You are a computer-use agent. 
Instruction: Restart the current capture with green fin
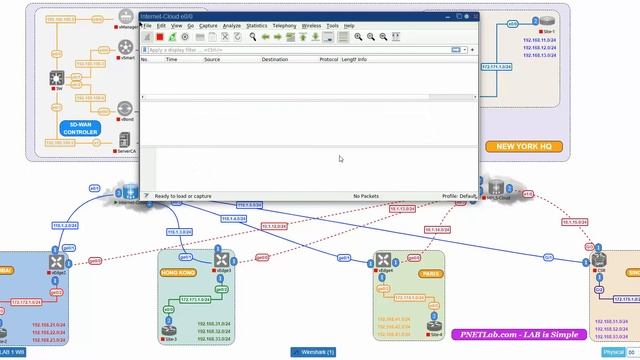point(172,37)
